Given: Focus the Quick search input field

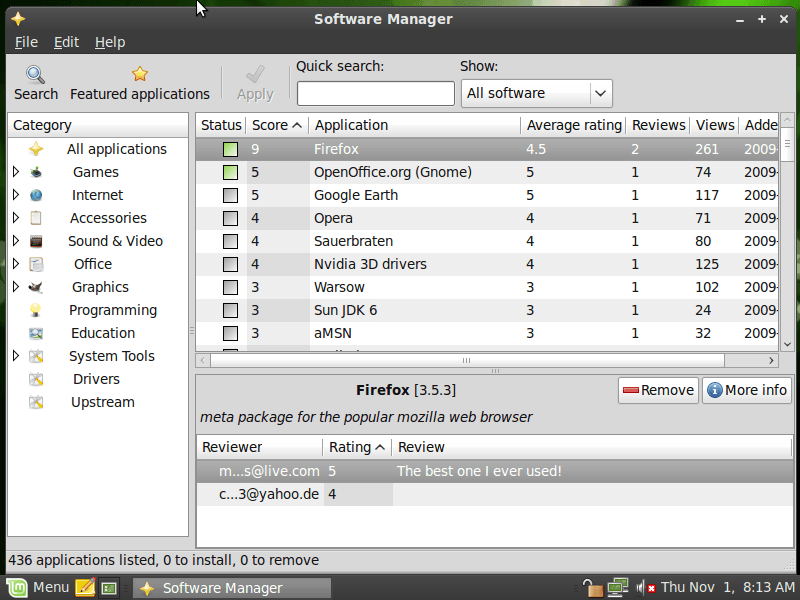Looking at the screenshot, I should 376,93.
